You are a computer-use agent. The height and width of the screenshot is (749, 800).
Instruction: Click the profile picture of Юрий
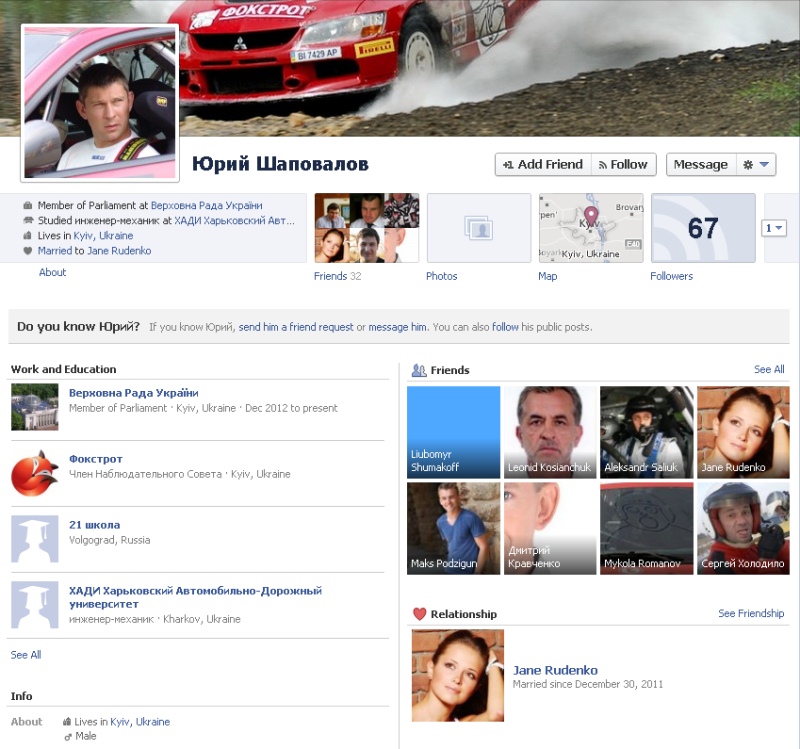(x=100, y=104)
